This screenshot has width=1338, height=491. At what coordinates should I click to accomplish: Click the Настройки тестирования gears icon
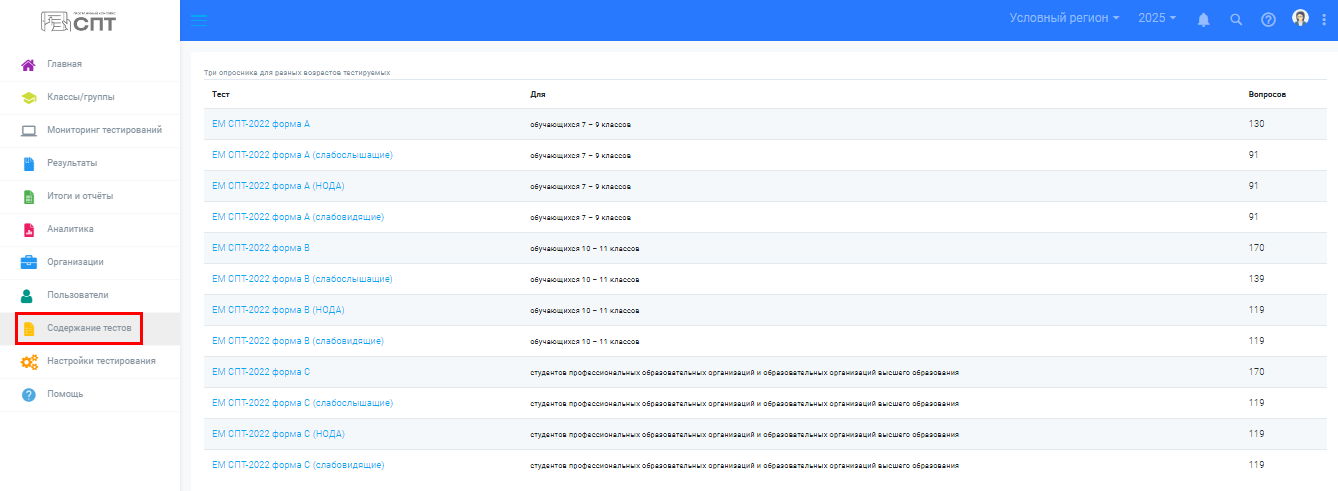pyautogui.click(x=29, y=362)
